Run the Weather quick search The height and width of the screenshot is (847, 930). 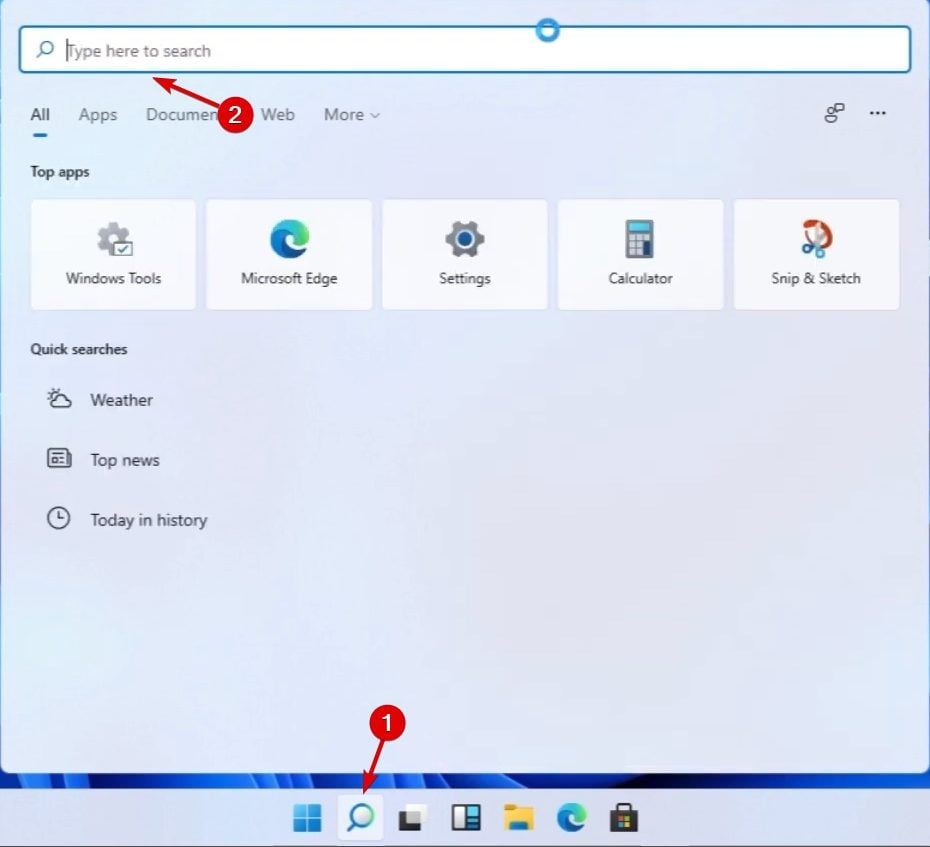(x=121, y=399)
